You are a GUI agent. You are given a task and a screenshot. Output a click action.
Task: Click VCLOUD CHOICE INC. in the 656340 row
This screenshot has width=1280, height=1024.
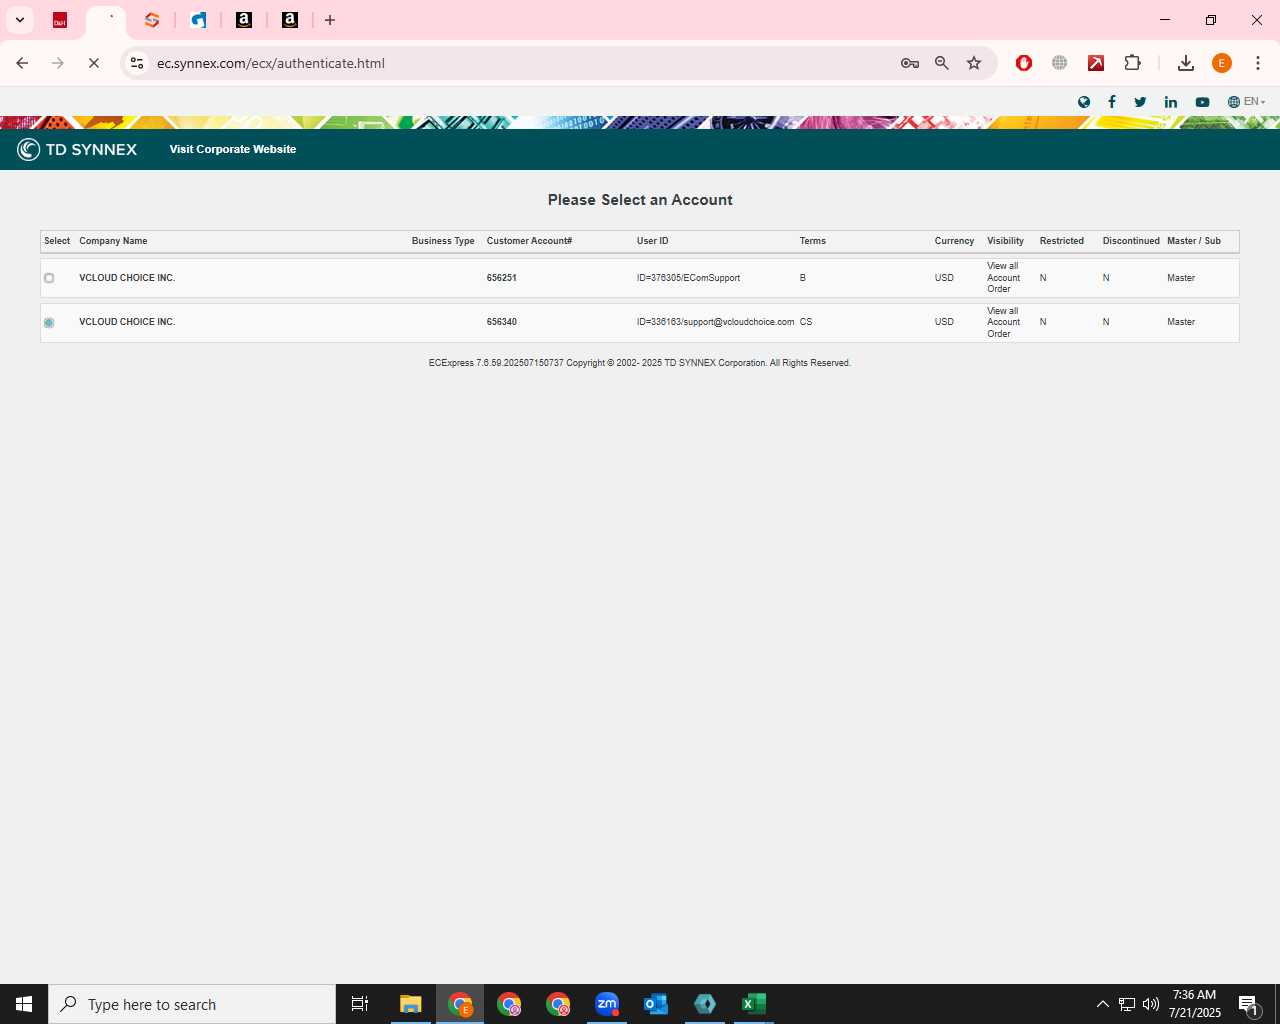[x=127, y=322]
